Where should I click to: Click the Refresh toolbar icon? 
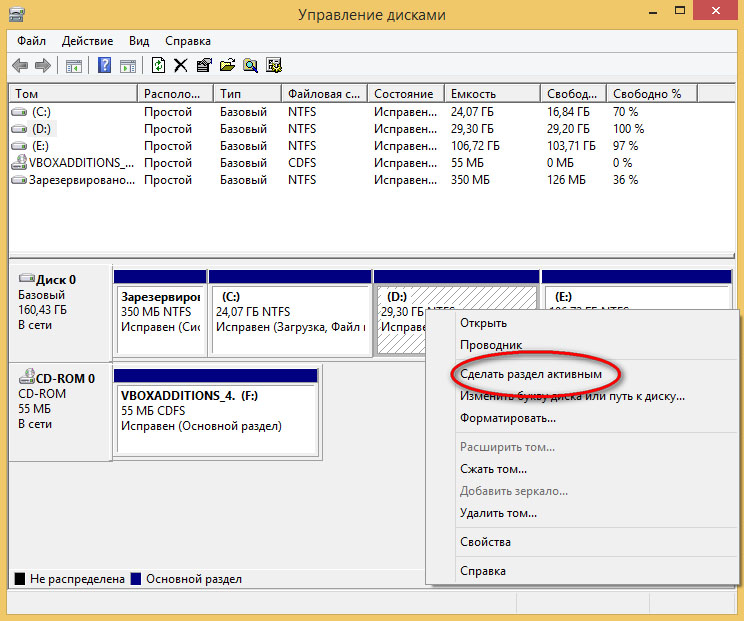pyautogui.click(x=158, y=66)
